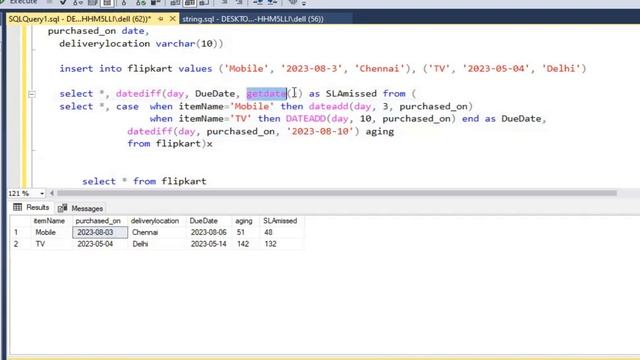Select result row number 1

[16, 232]
